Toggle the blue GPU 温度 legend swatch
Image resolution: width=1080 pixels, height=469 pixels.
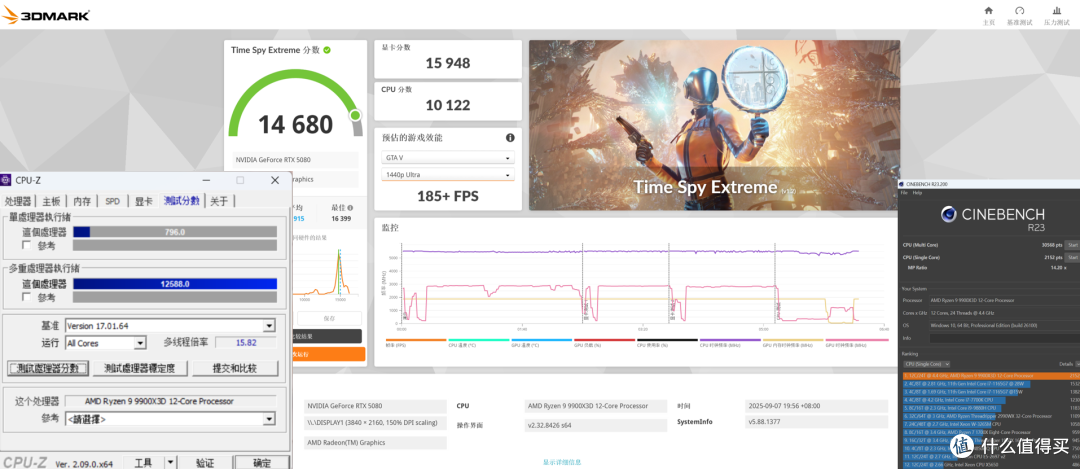pyautogui.click(x=541, y=340)
